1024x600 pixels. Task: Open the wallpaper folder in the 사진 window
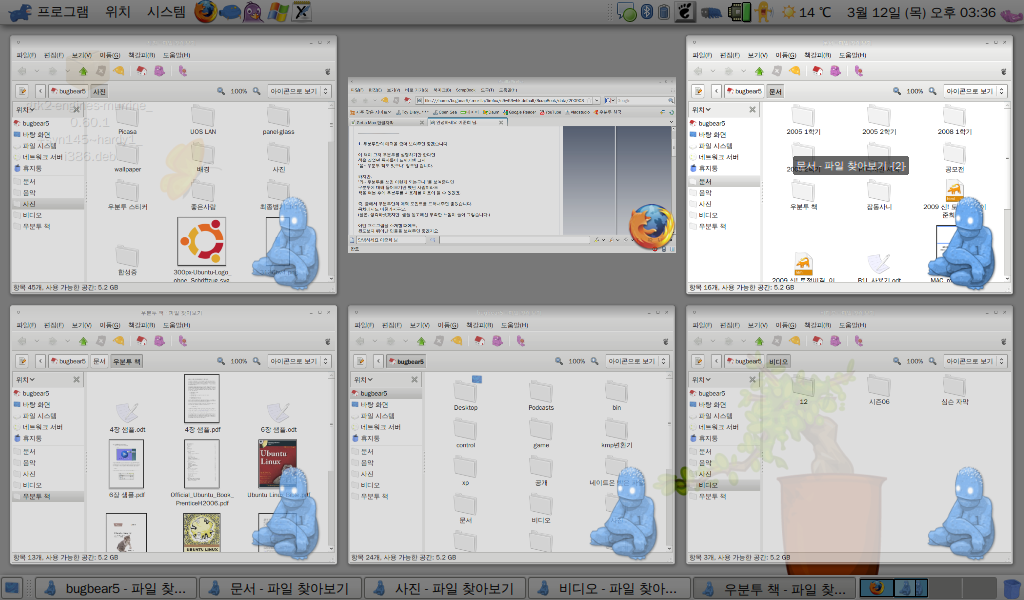click(127, 158)
